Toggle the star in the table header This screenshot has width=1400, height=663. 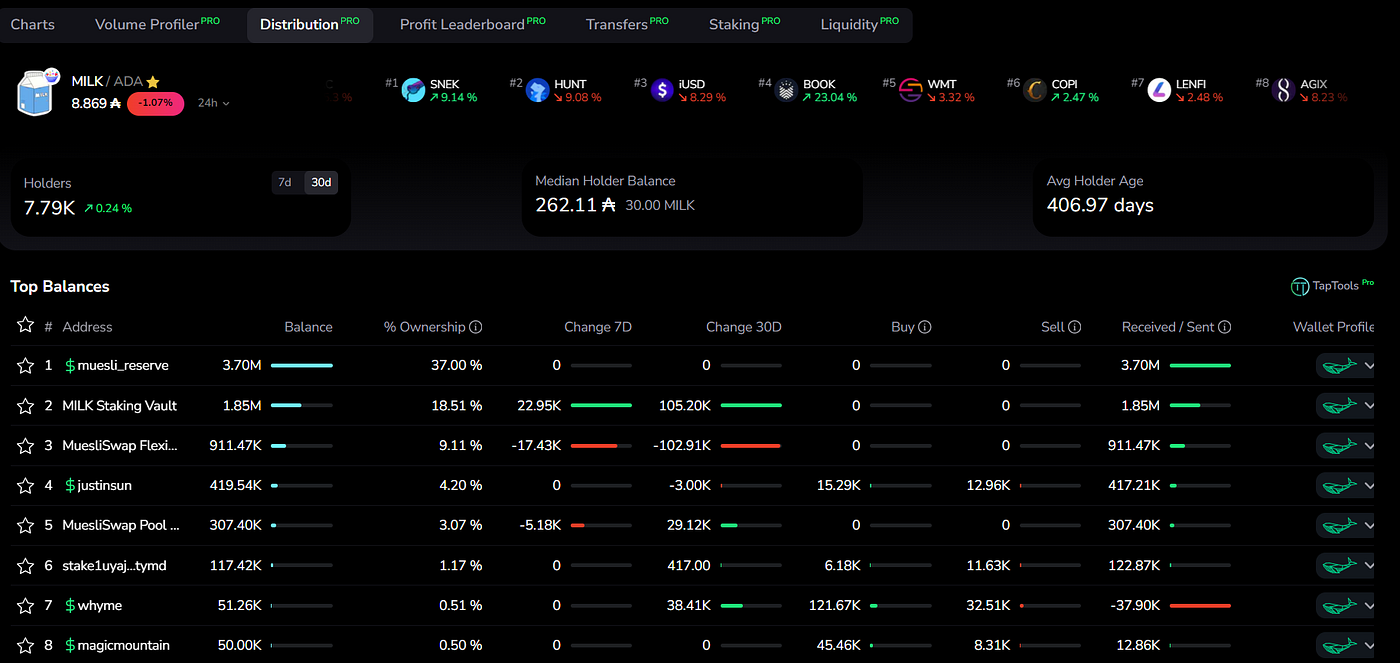click(x=25, y=325)
